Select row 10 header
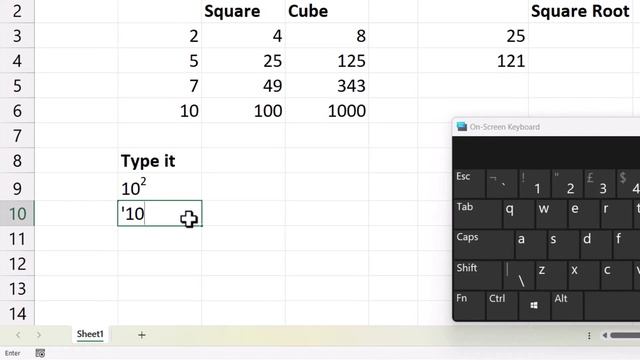This screenshot has width=640, height=360. coord(17,213)
